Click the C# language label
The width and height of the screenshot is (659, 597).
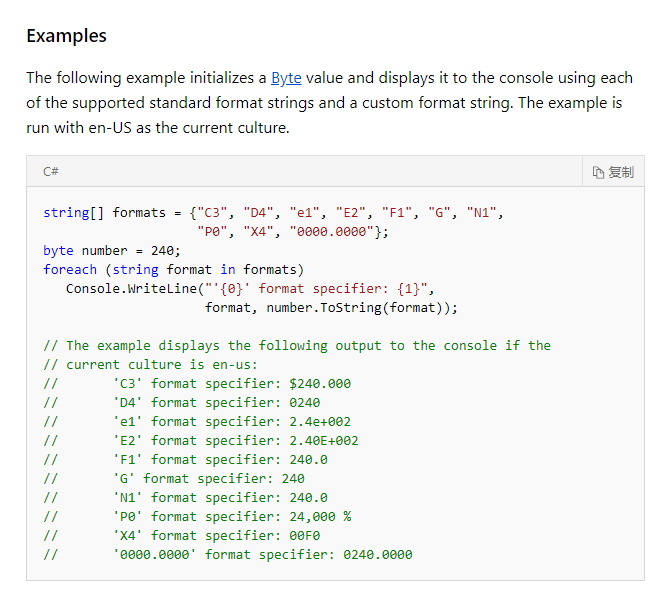[x=50, y=172]
